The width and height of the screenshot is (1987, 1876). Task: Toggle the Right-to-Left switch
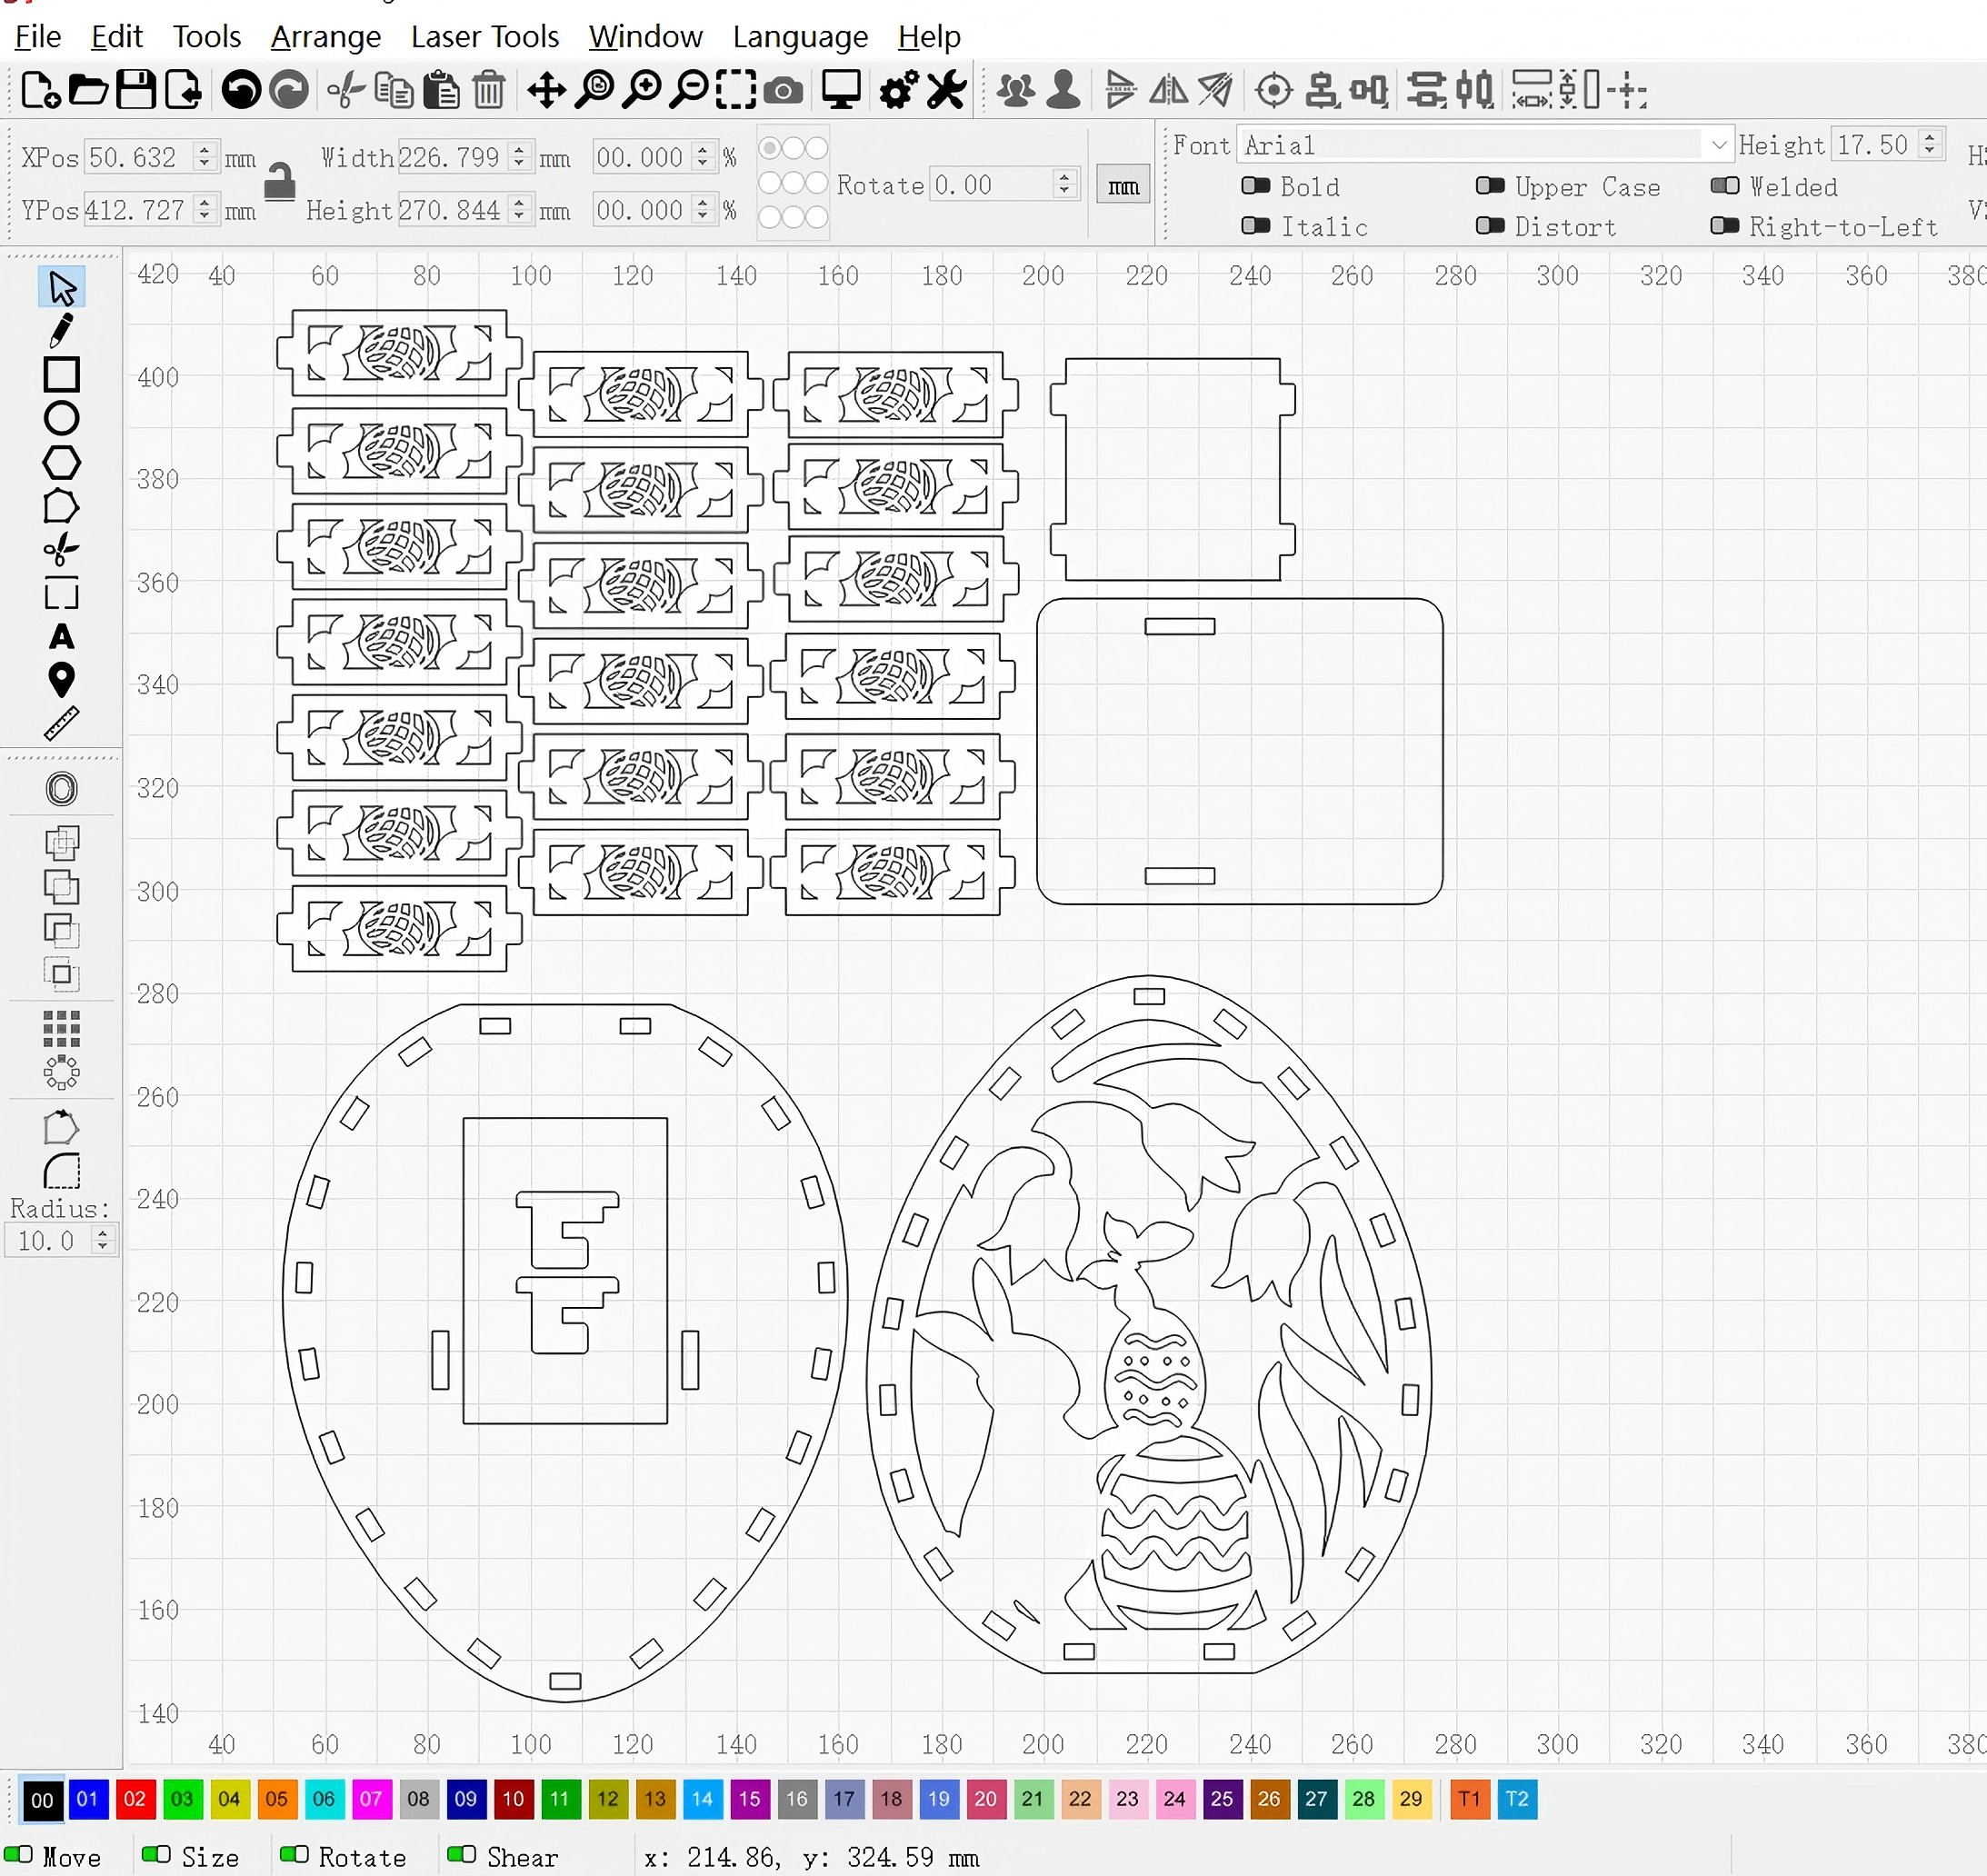point(1725,226)
